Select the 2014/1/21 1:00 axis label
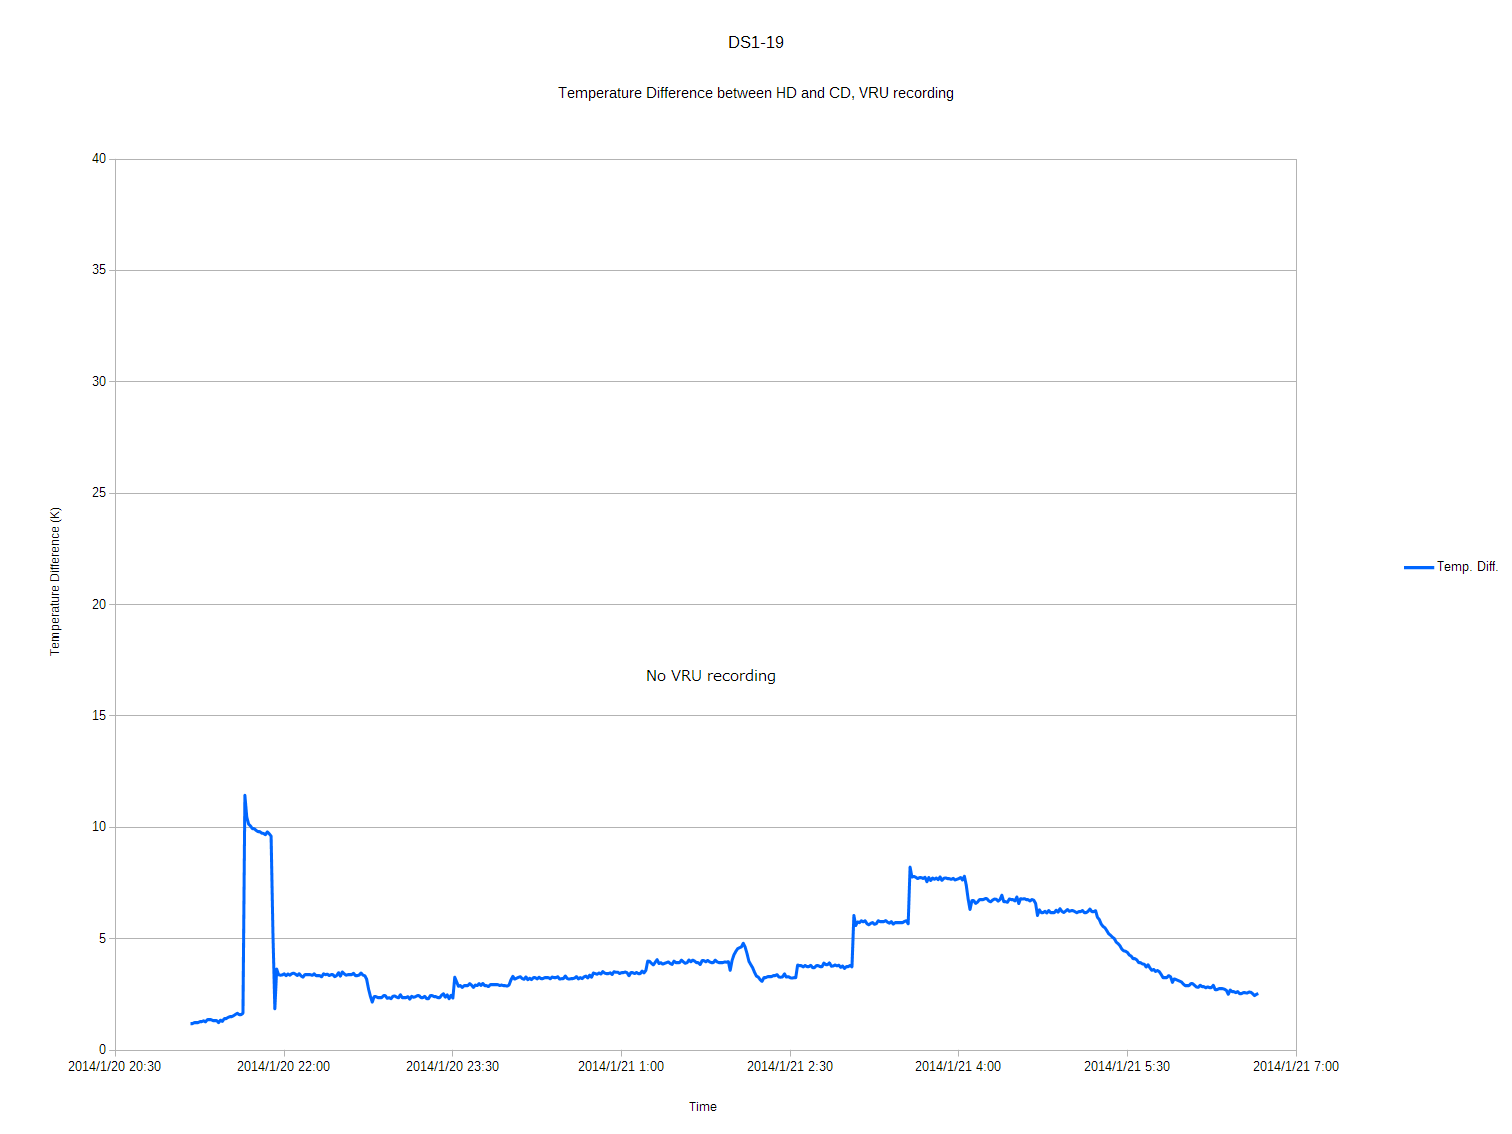The image size is (1512, 1134). click(x=621, y=1067)
